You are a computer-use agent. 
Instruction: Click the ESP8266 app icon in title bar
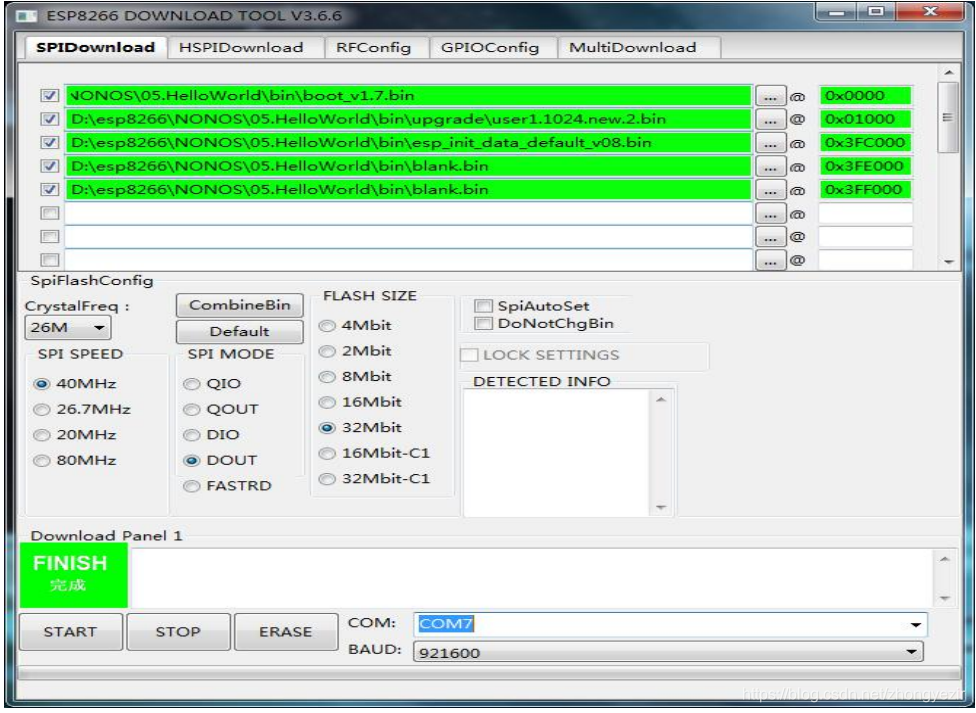tap(27, 16)
